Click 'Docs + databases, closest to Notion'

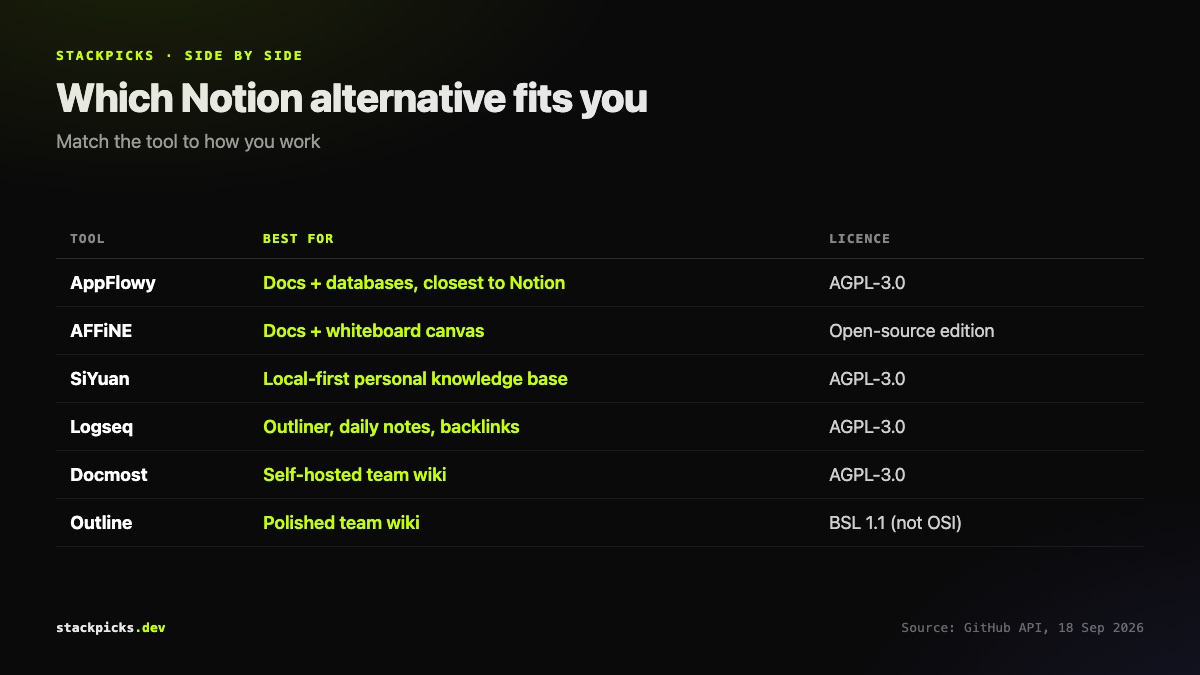coord(414,283)
